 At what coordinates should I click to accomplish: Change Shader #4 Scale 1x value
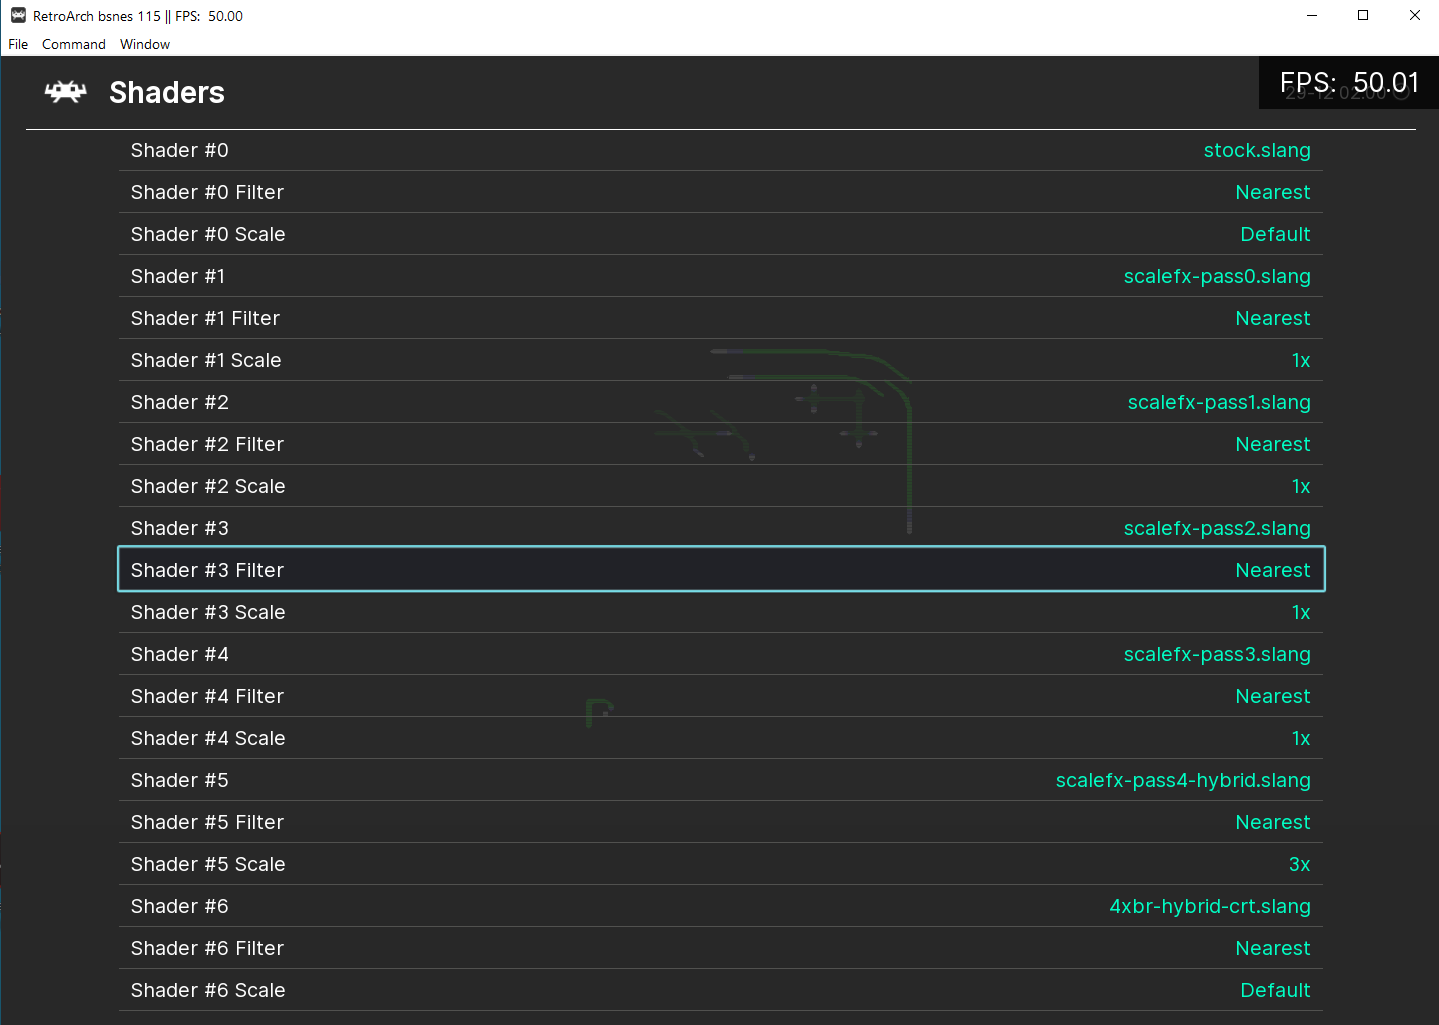click(x=1300, y=738)
